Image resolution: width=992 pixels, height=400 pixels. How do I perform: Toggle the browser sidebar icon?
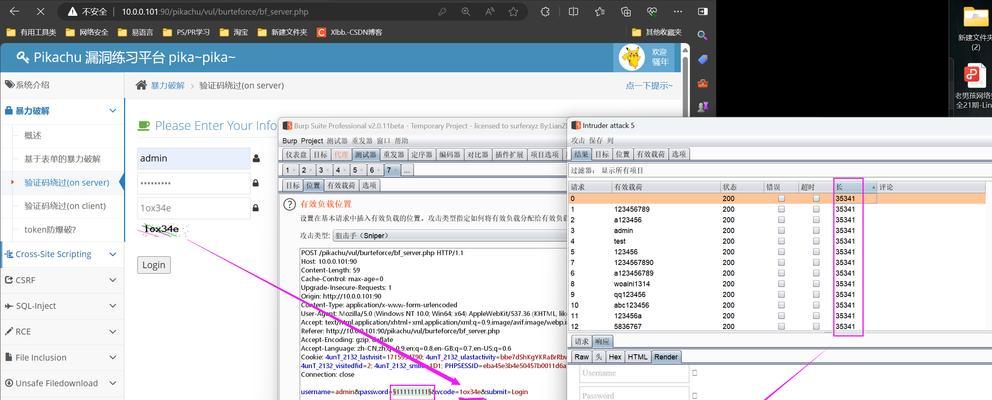(x=702, y=11)
